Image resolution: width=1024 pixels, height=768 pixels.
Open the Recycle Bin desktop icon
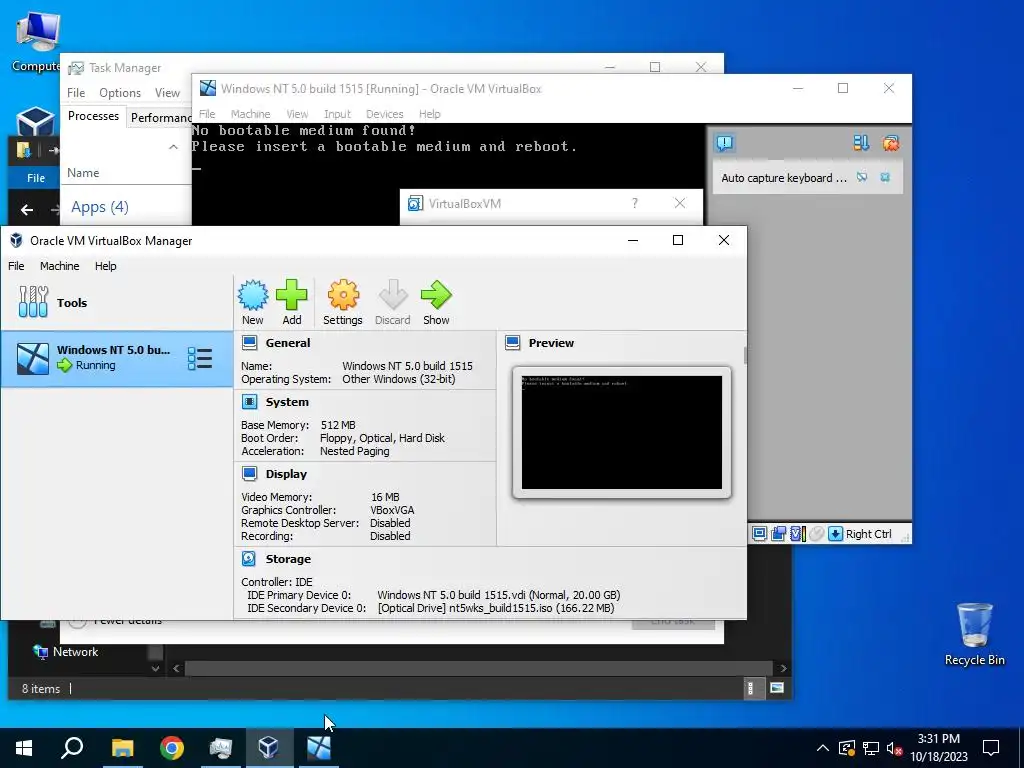pos(974,633)
